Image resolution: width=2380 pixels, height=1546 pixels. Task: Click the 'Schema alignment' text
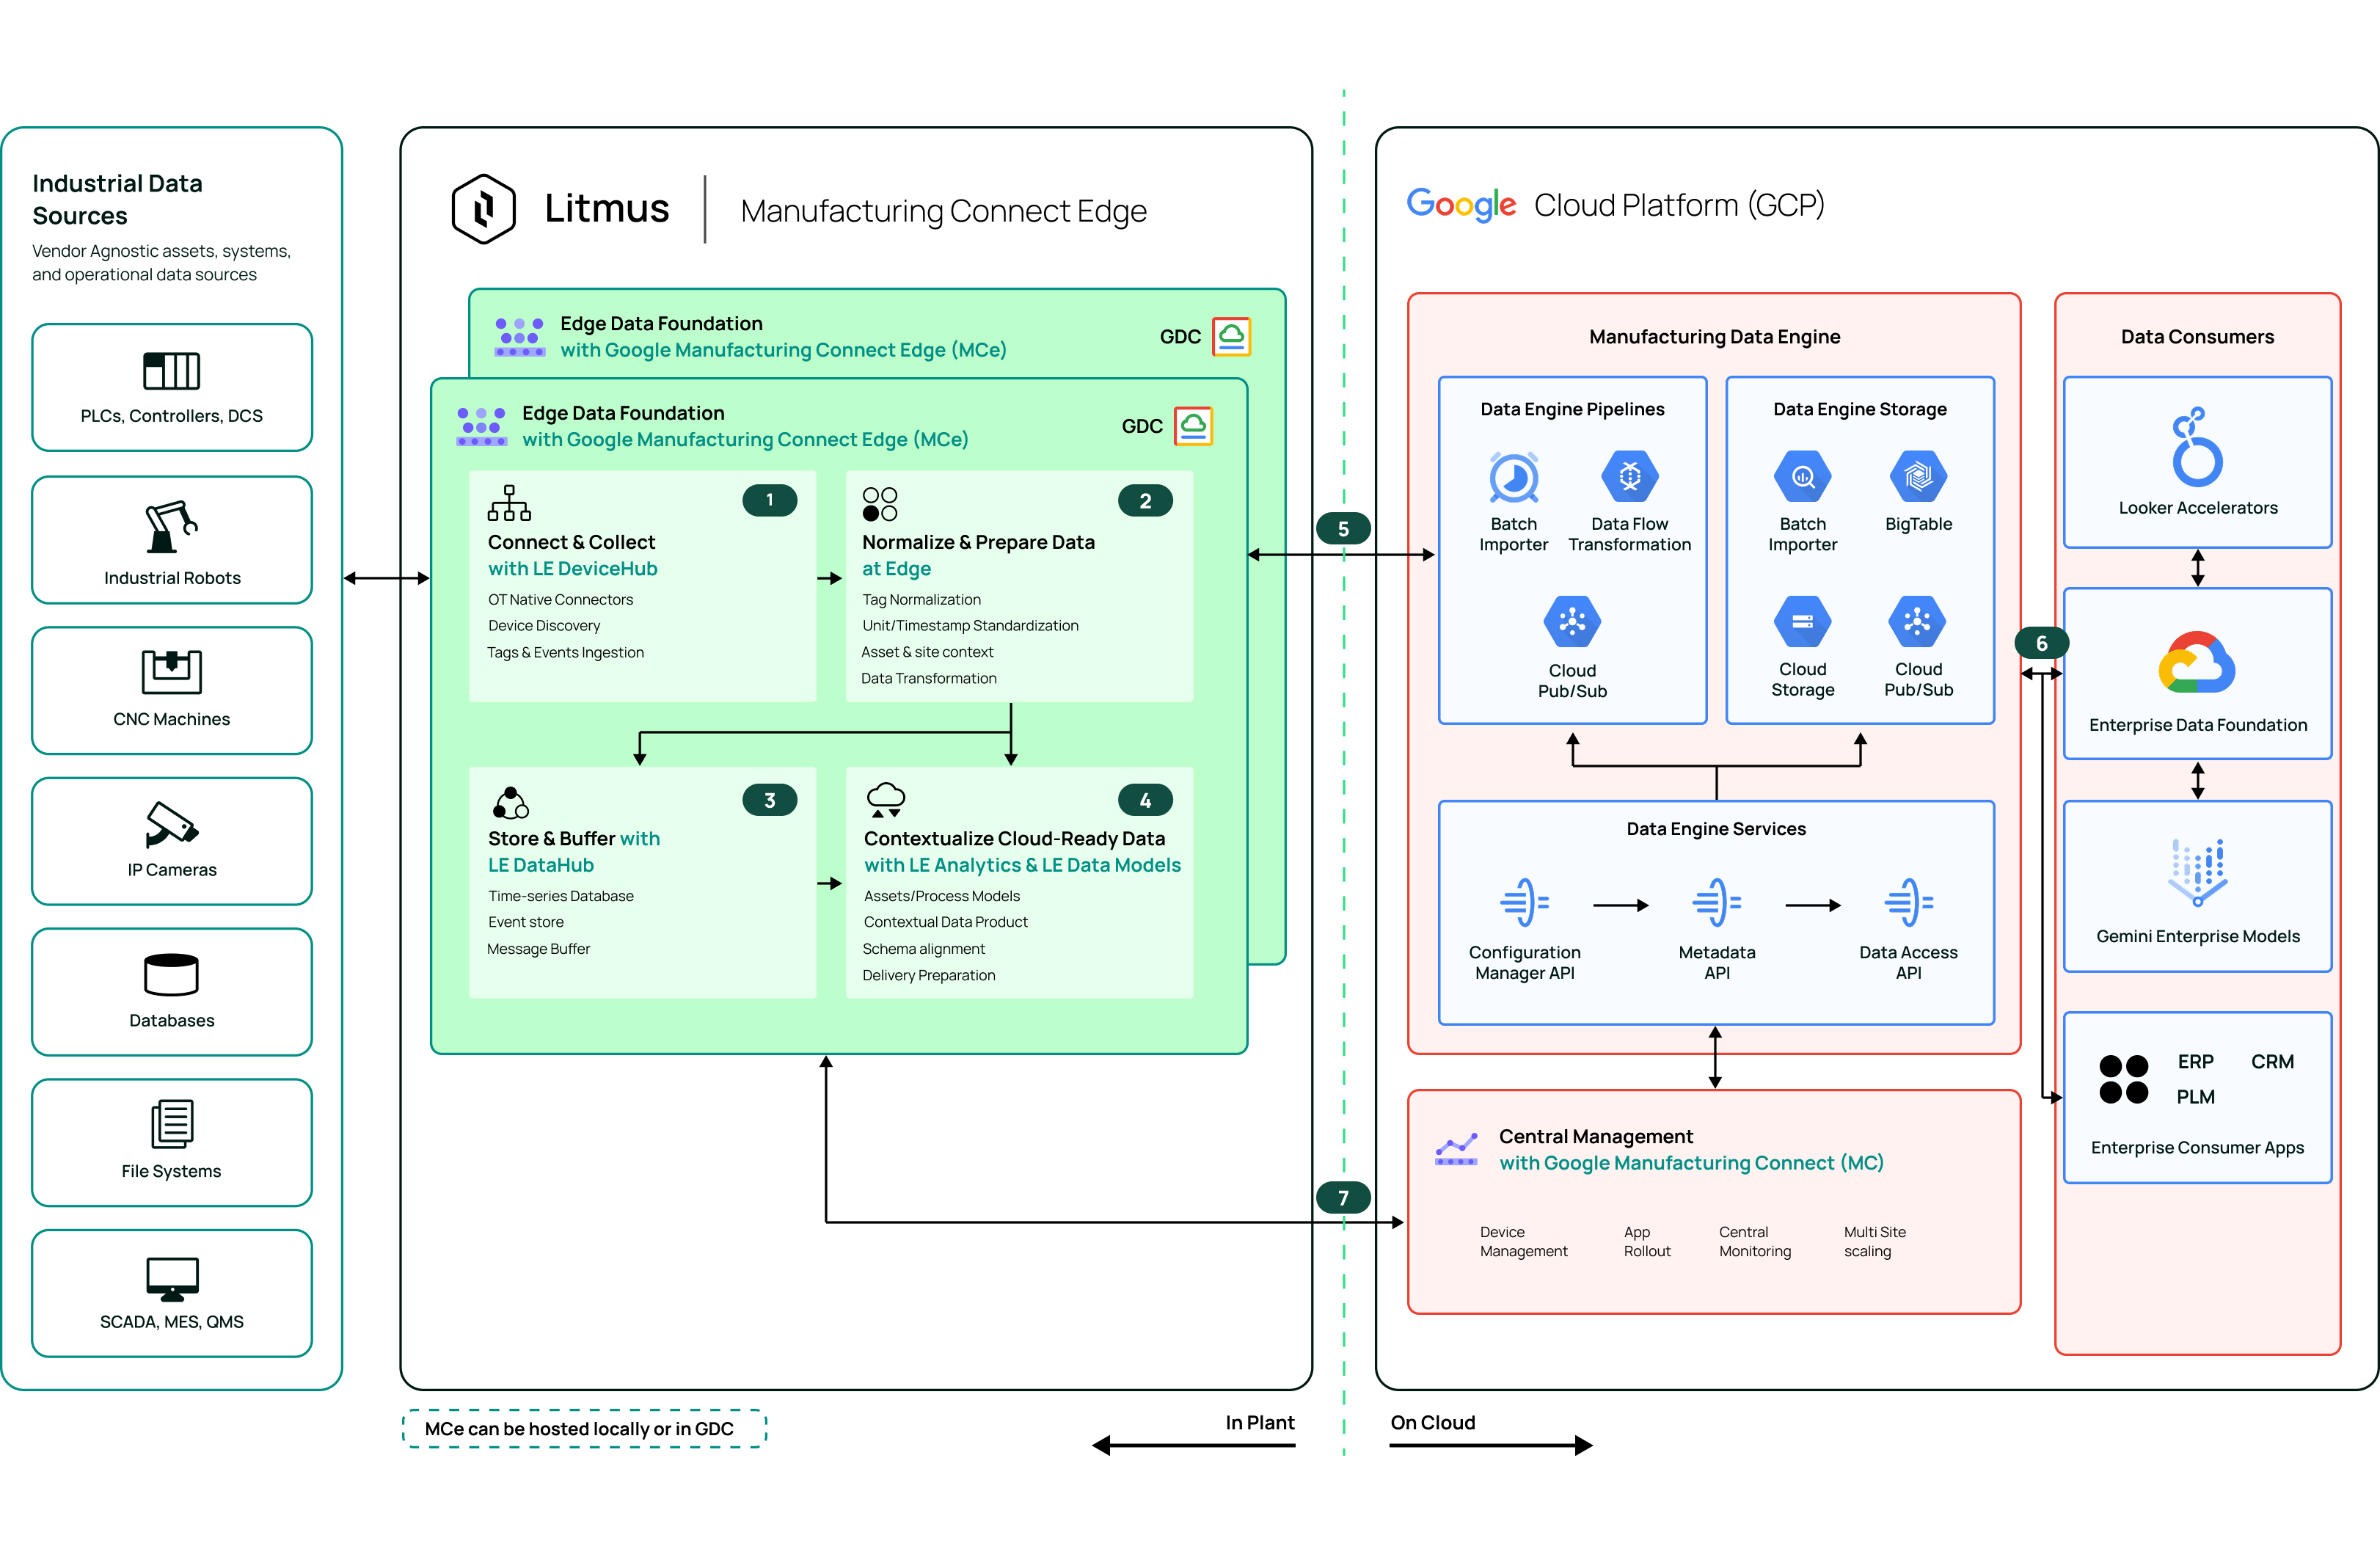coord(923,948)
